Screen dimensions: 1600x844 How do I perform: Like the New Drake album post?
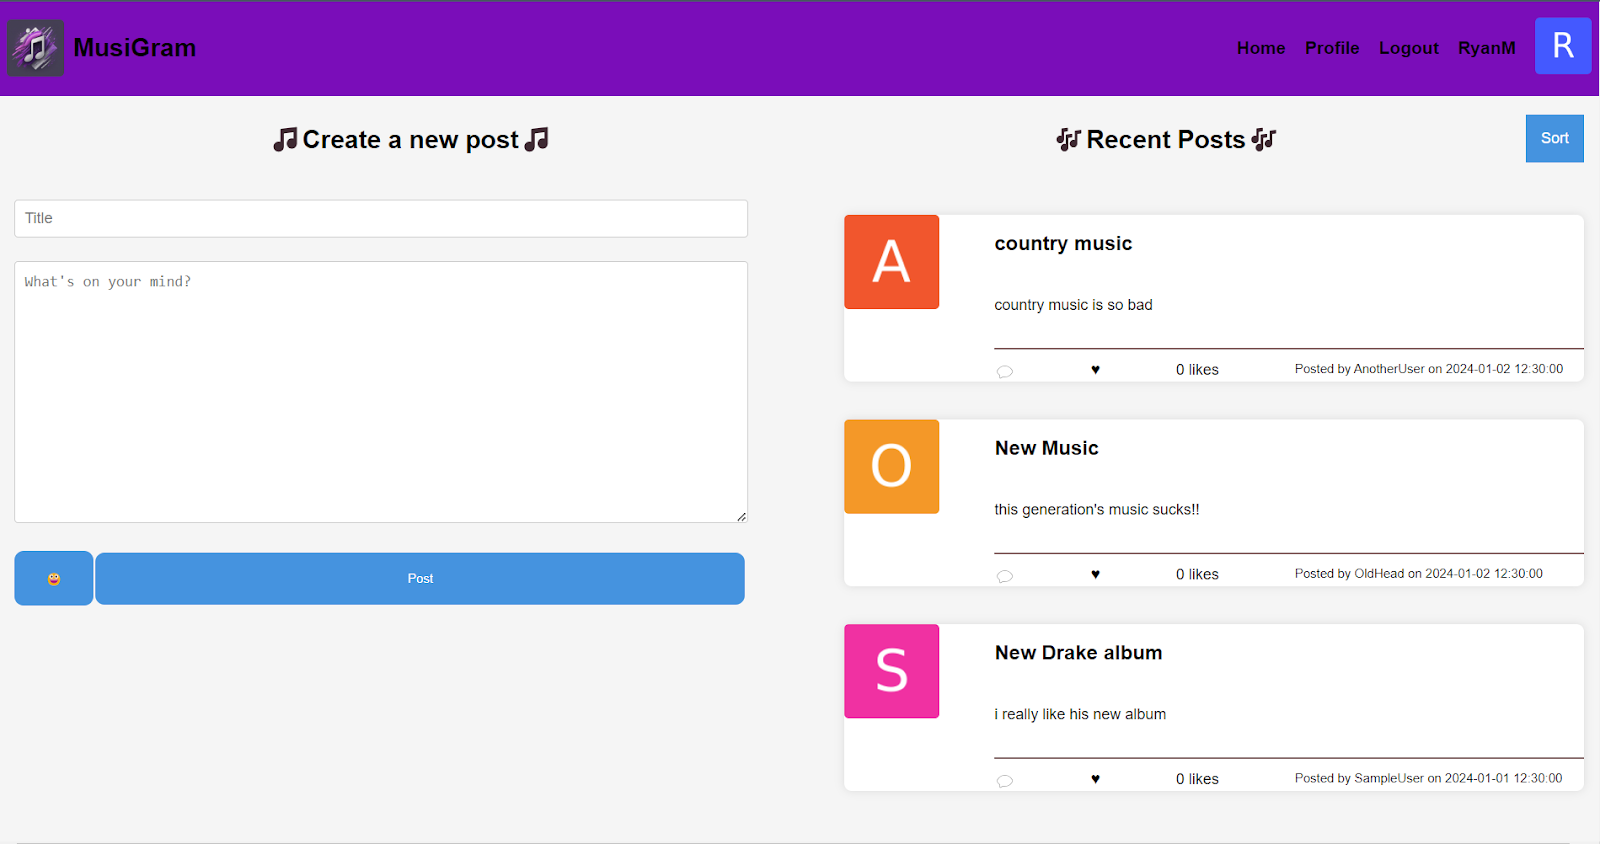[1095, 779]
